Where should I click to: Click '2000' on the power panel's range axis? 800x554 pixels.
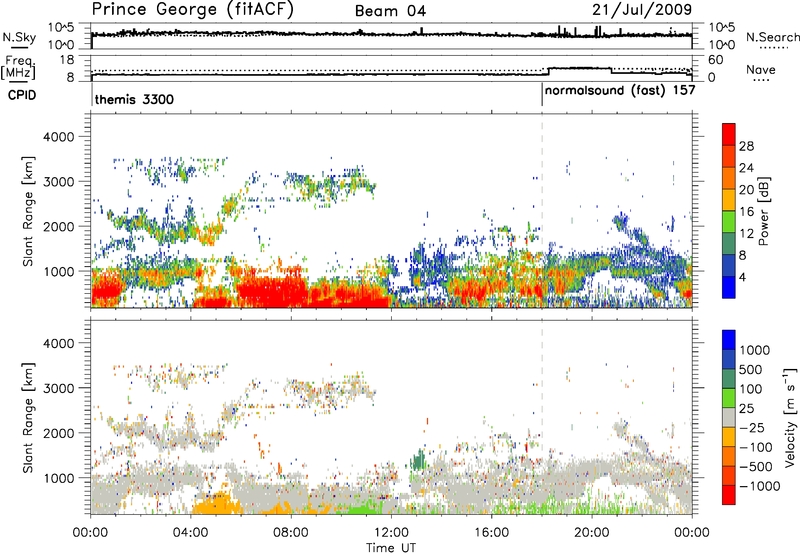pyautogui.click(x=58, y=226)
